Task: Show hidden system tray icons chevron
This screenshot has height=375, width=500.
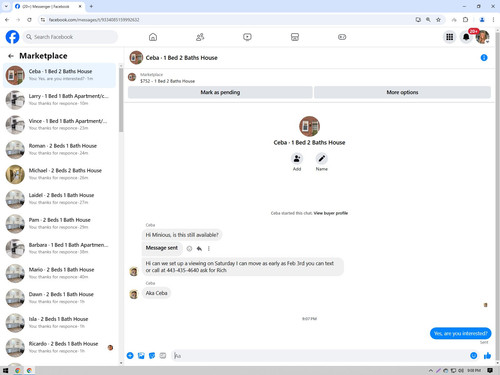Action: coord(431,370)
